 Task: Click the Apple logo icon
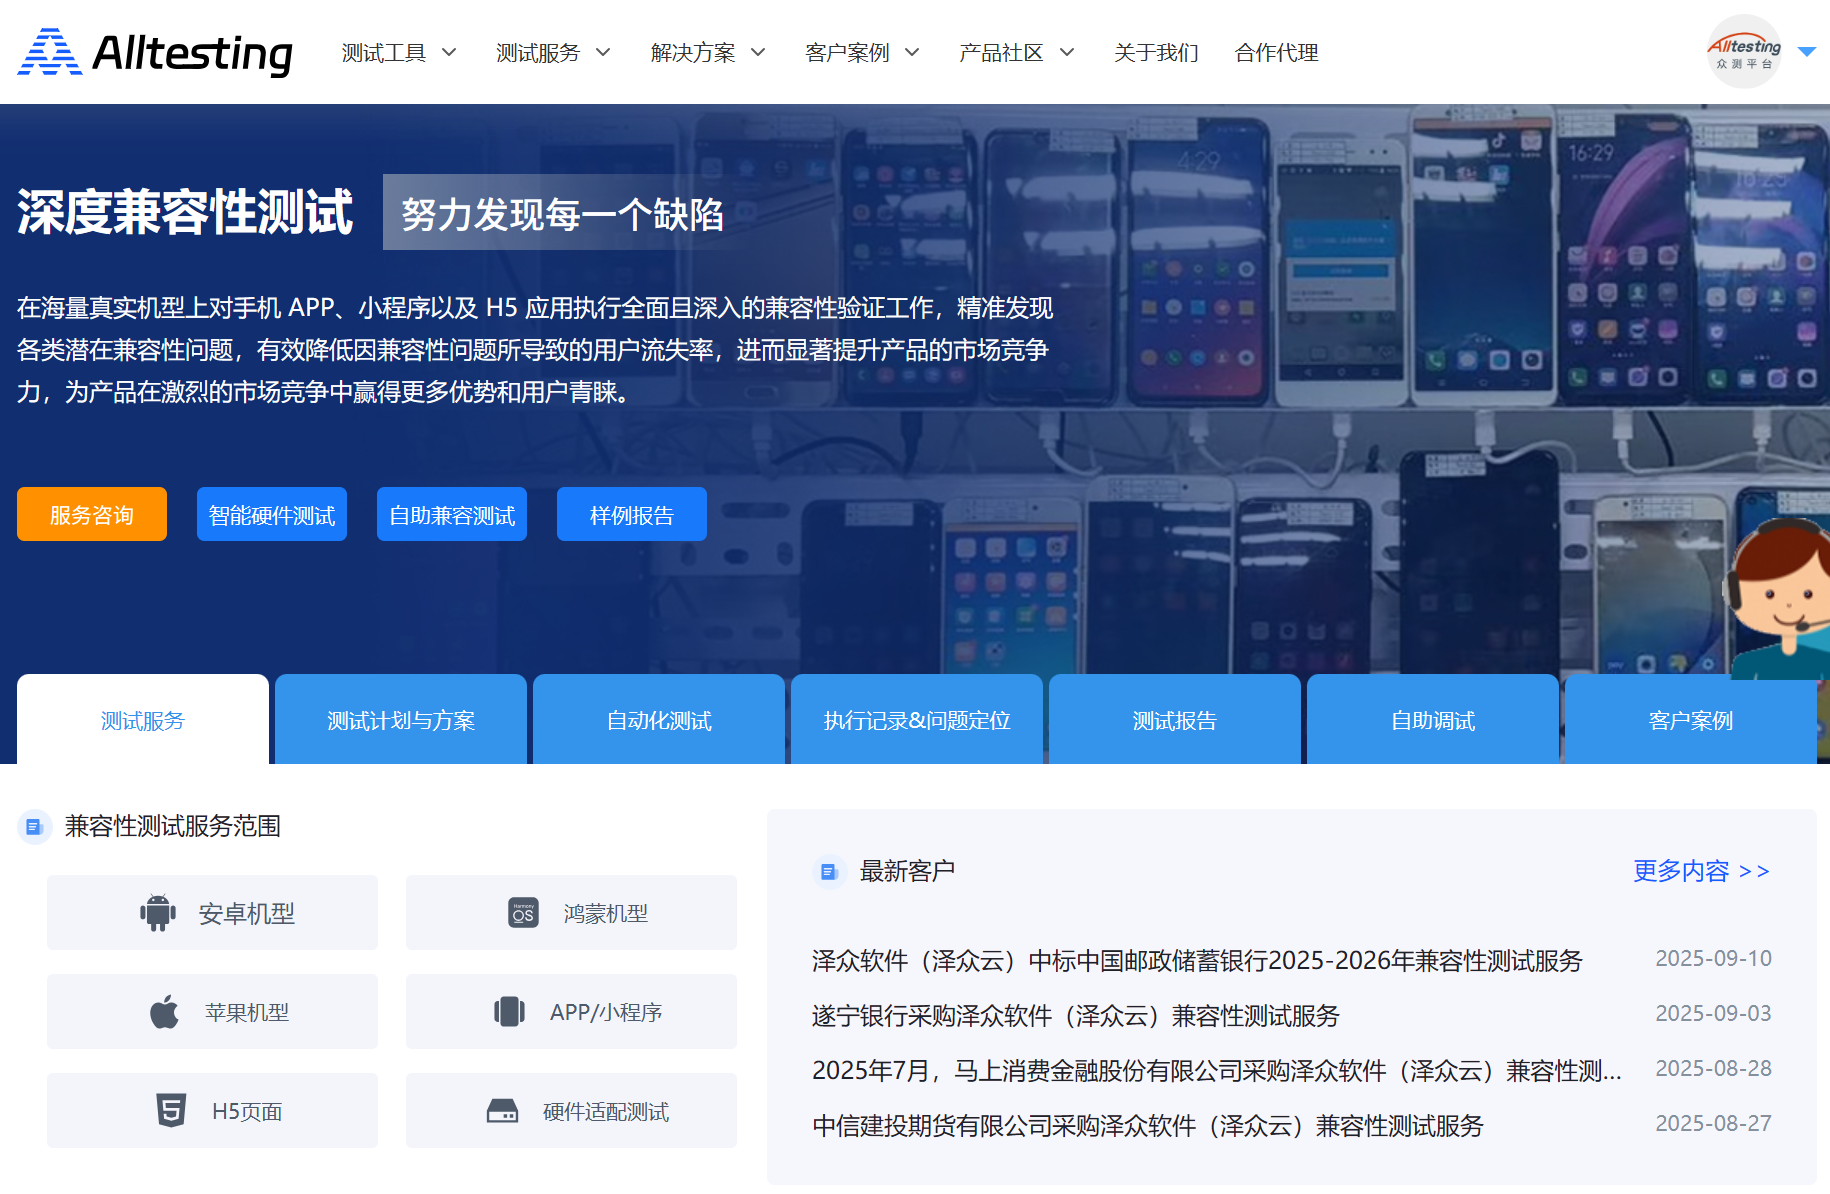coord(164,1012)
